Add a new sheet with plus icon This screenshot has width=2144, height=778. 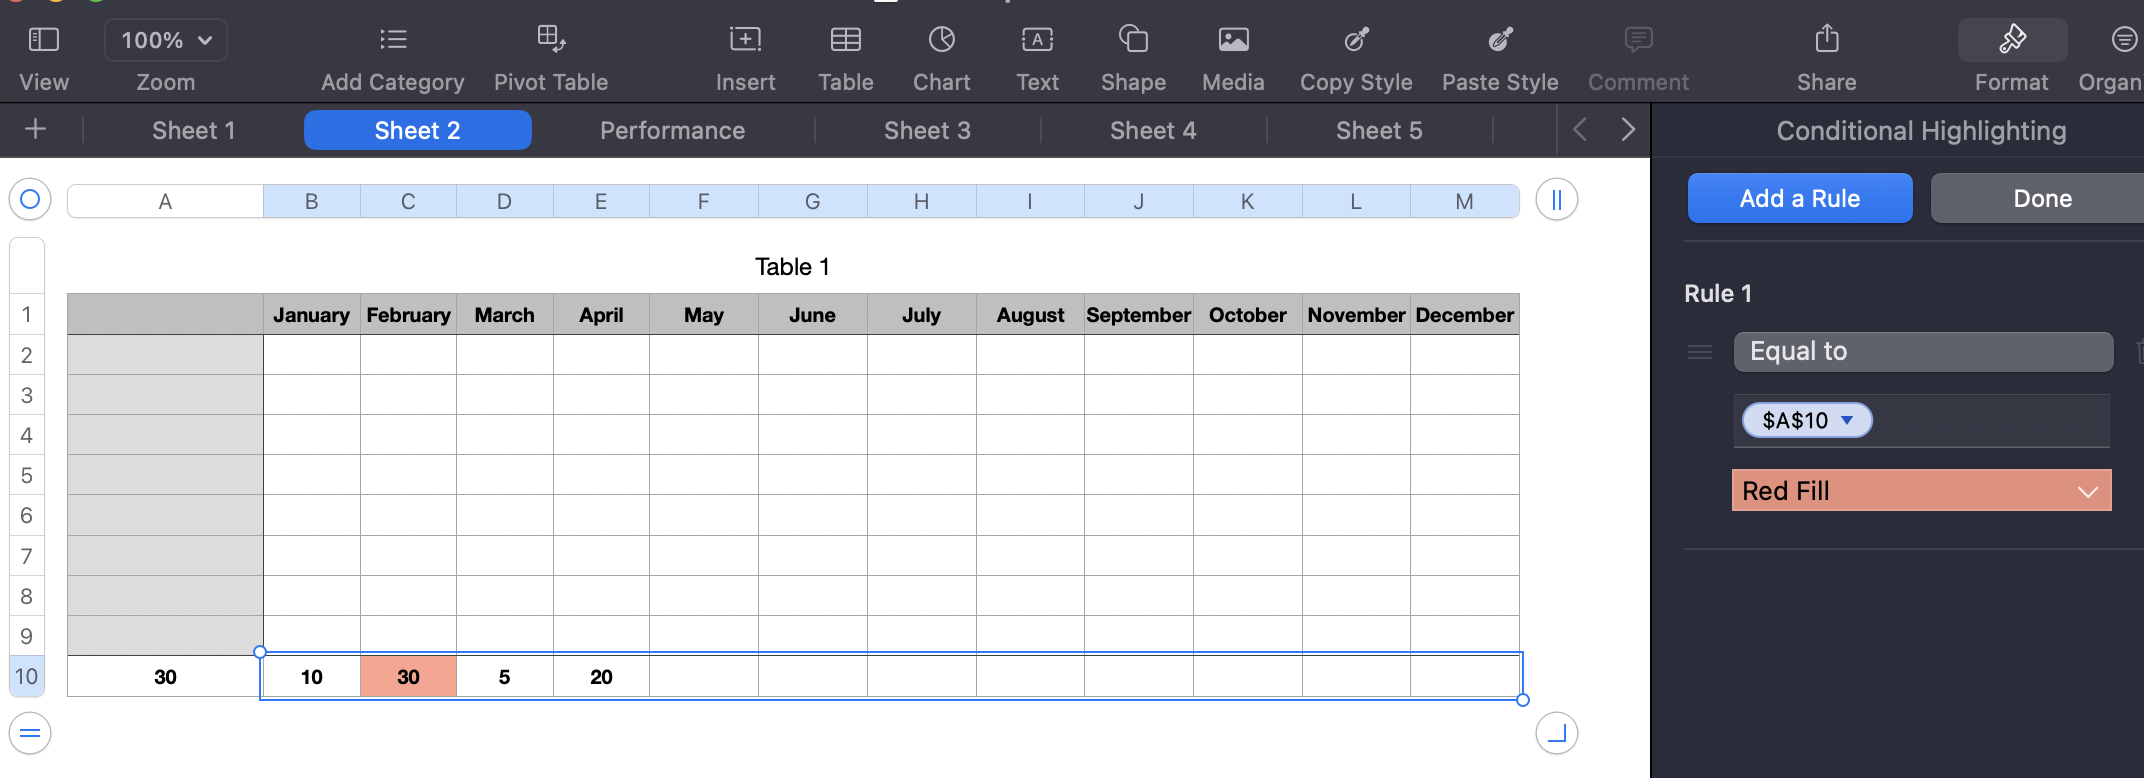[36, 130]
